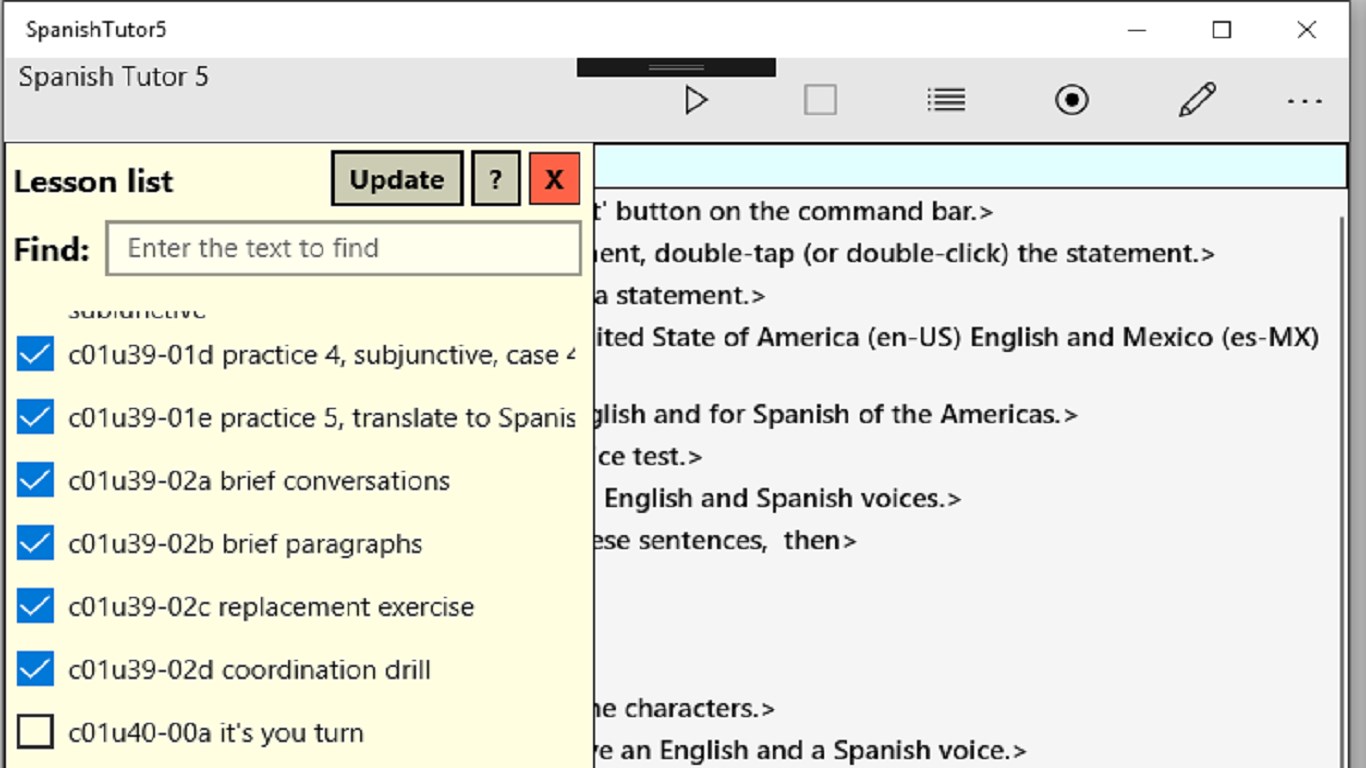
Task: Toggle c01u39-02a brief conversations checkbox
Action: (x=35, y=481)
